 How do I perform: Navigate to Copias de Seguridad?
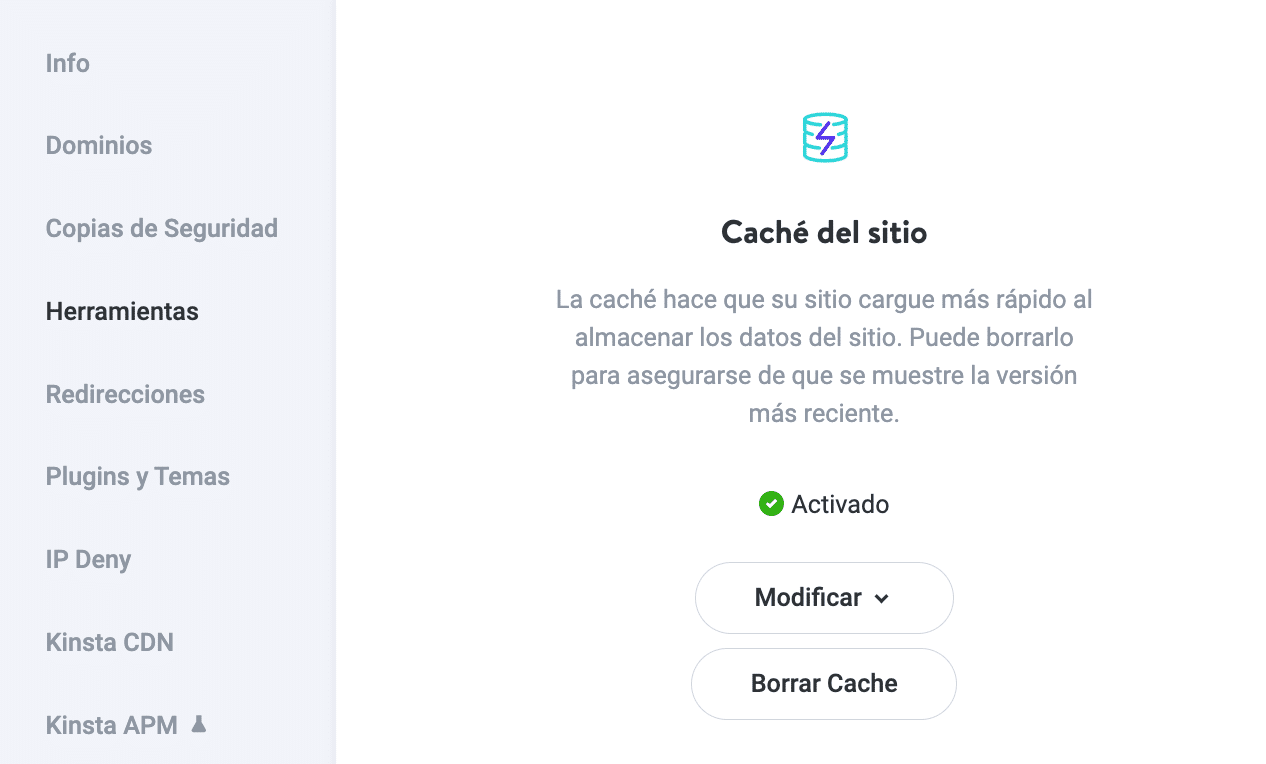(x=161, y=228)
